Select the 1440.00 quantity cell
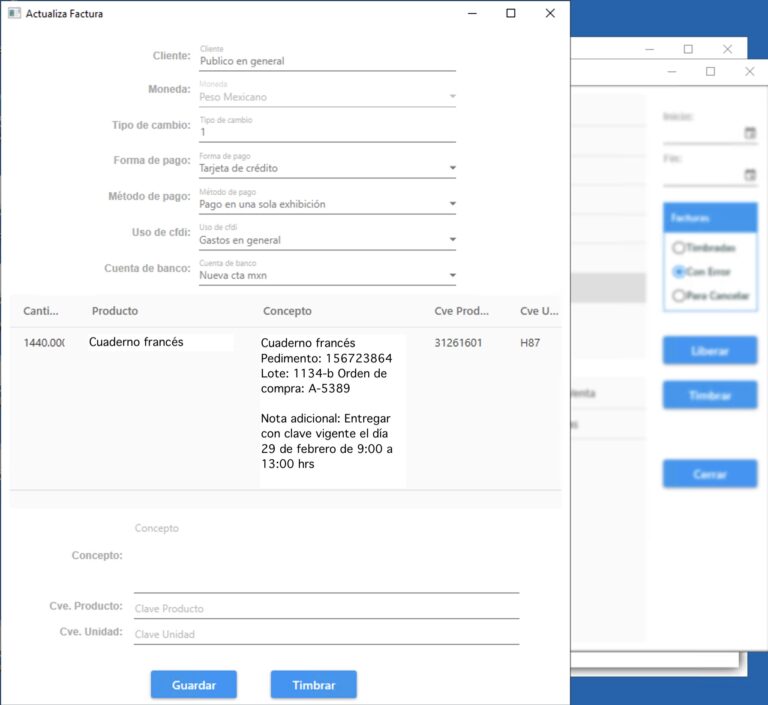 click(44, 342)
